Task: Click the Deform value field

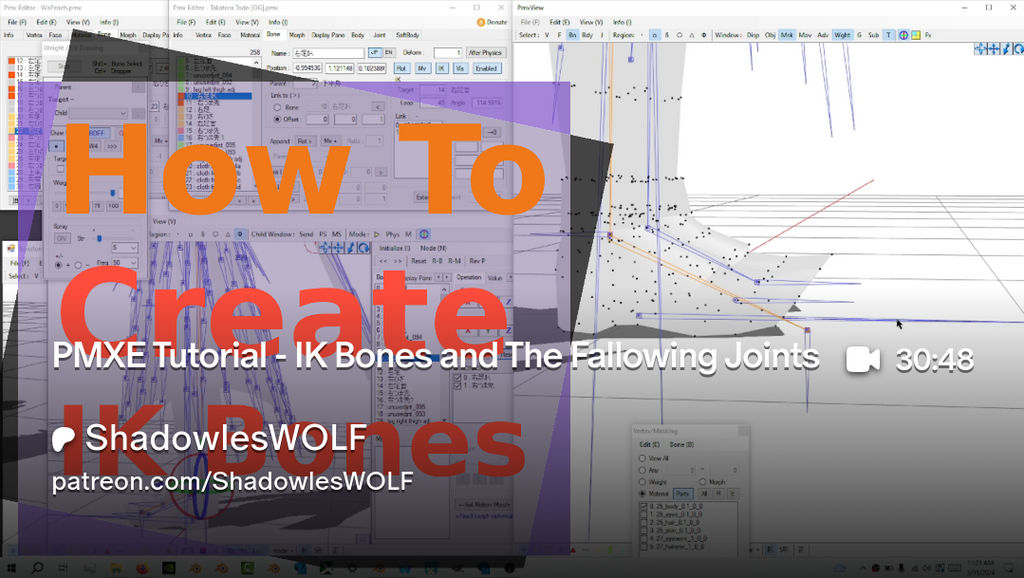Action: [x=448, y=53]
